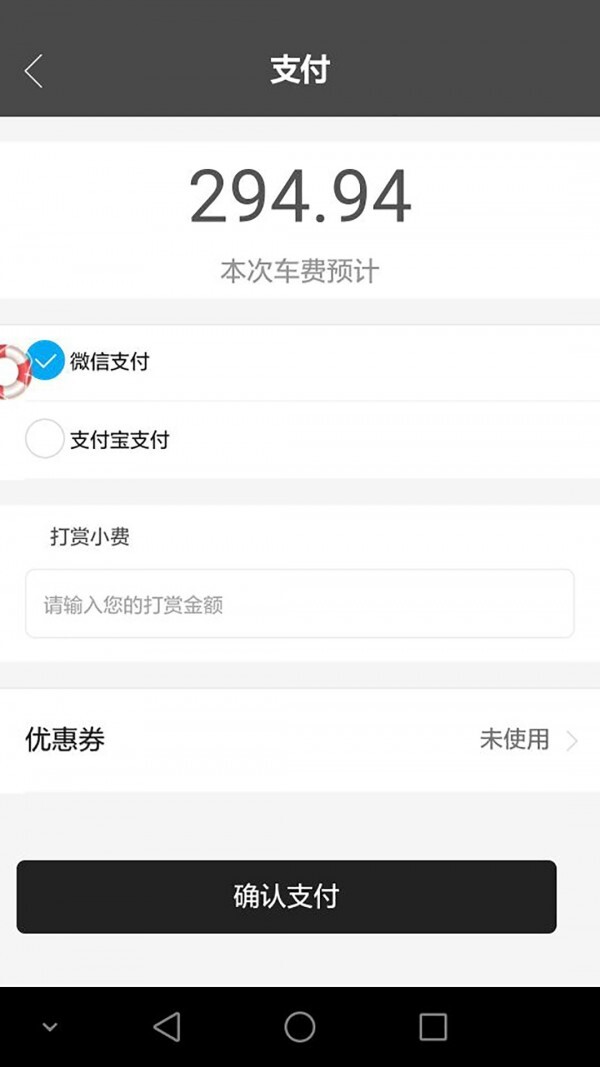This screenshot has height=1067, width=600.
Task: Expand coupons via the right chevron arrow
Action: coord(572,740)
